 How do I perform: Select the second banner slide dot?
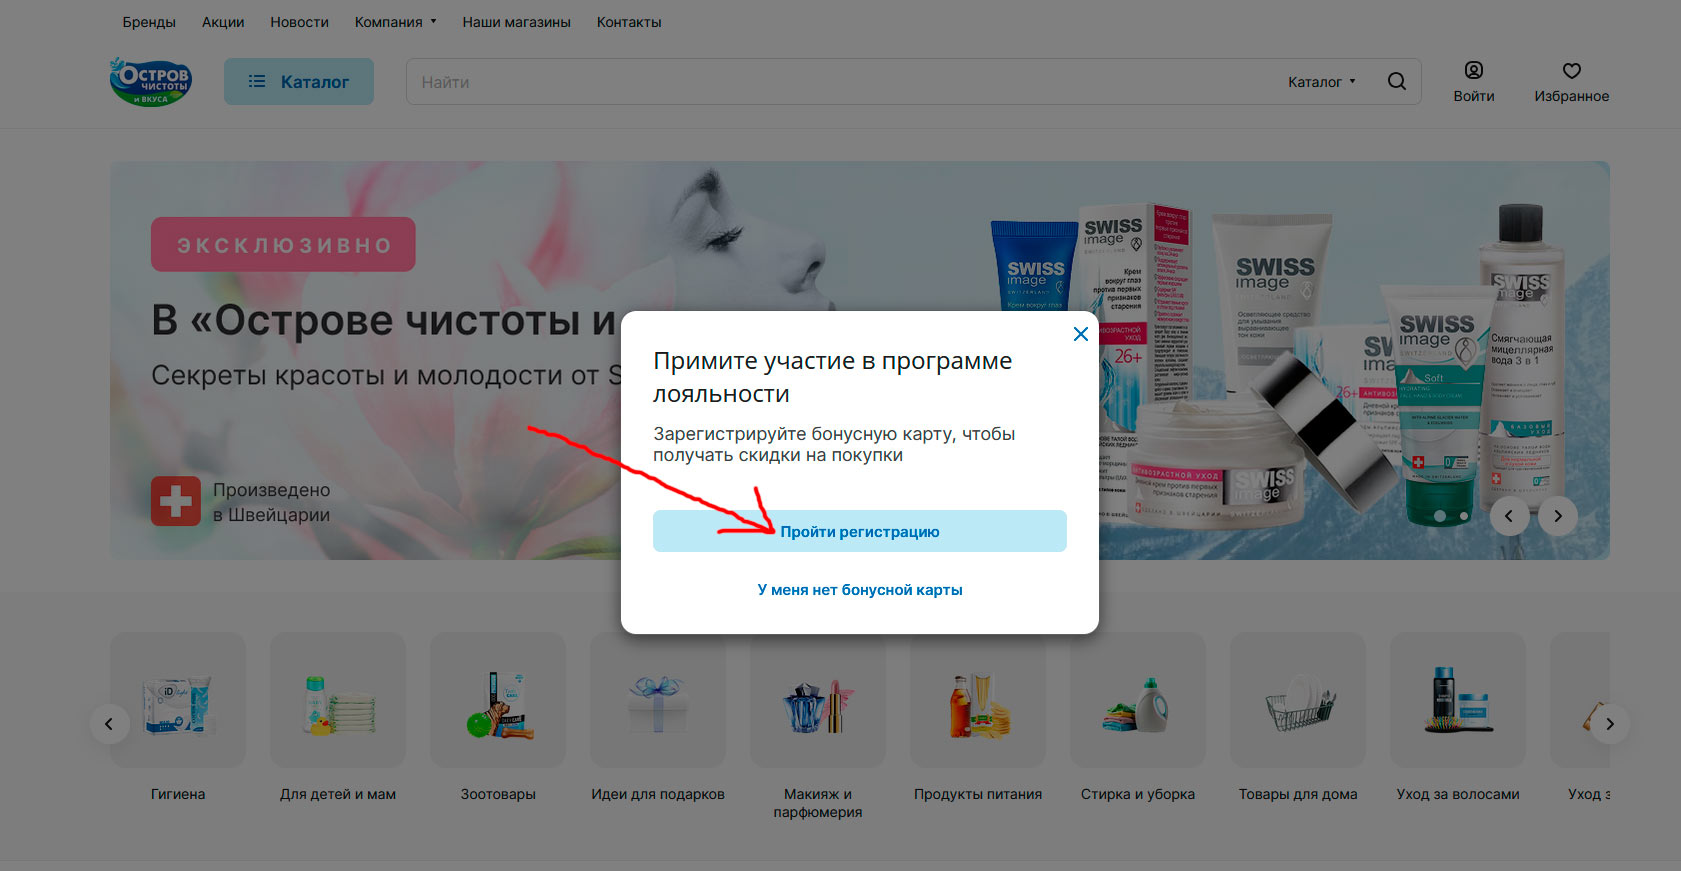pos(1464,516)
